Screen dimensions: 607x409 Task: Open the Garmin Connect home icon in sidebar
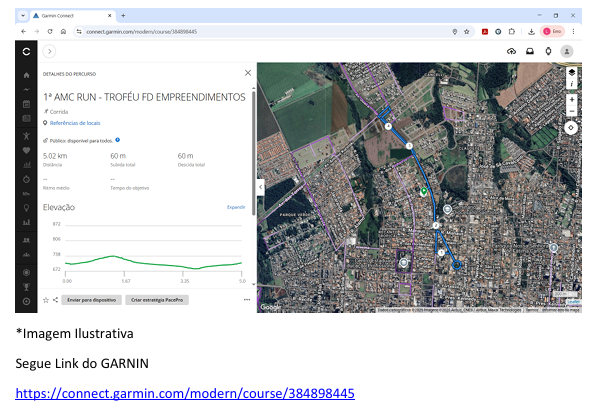click(x=26, y=75)
